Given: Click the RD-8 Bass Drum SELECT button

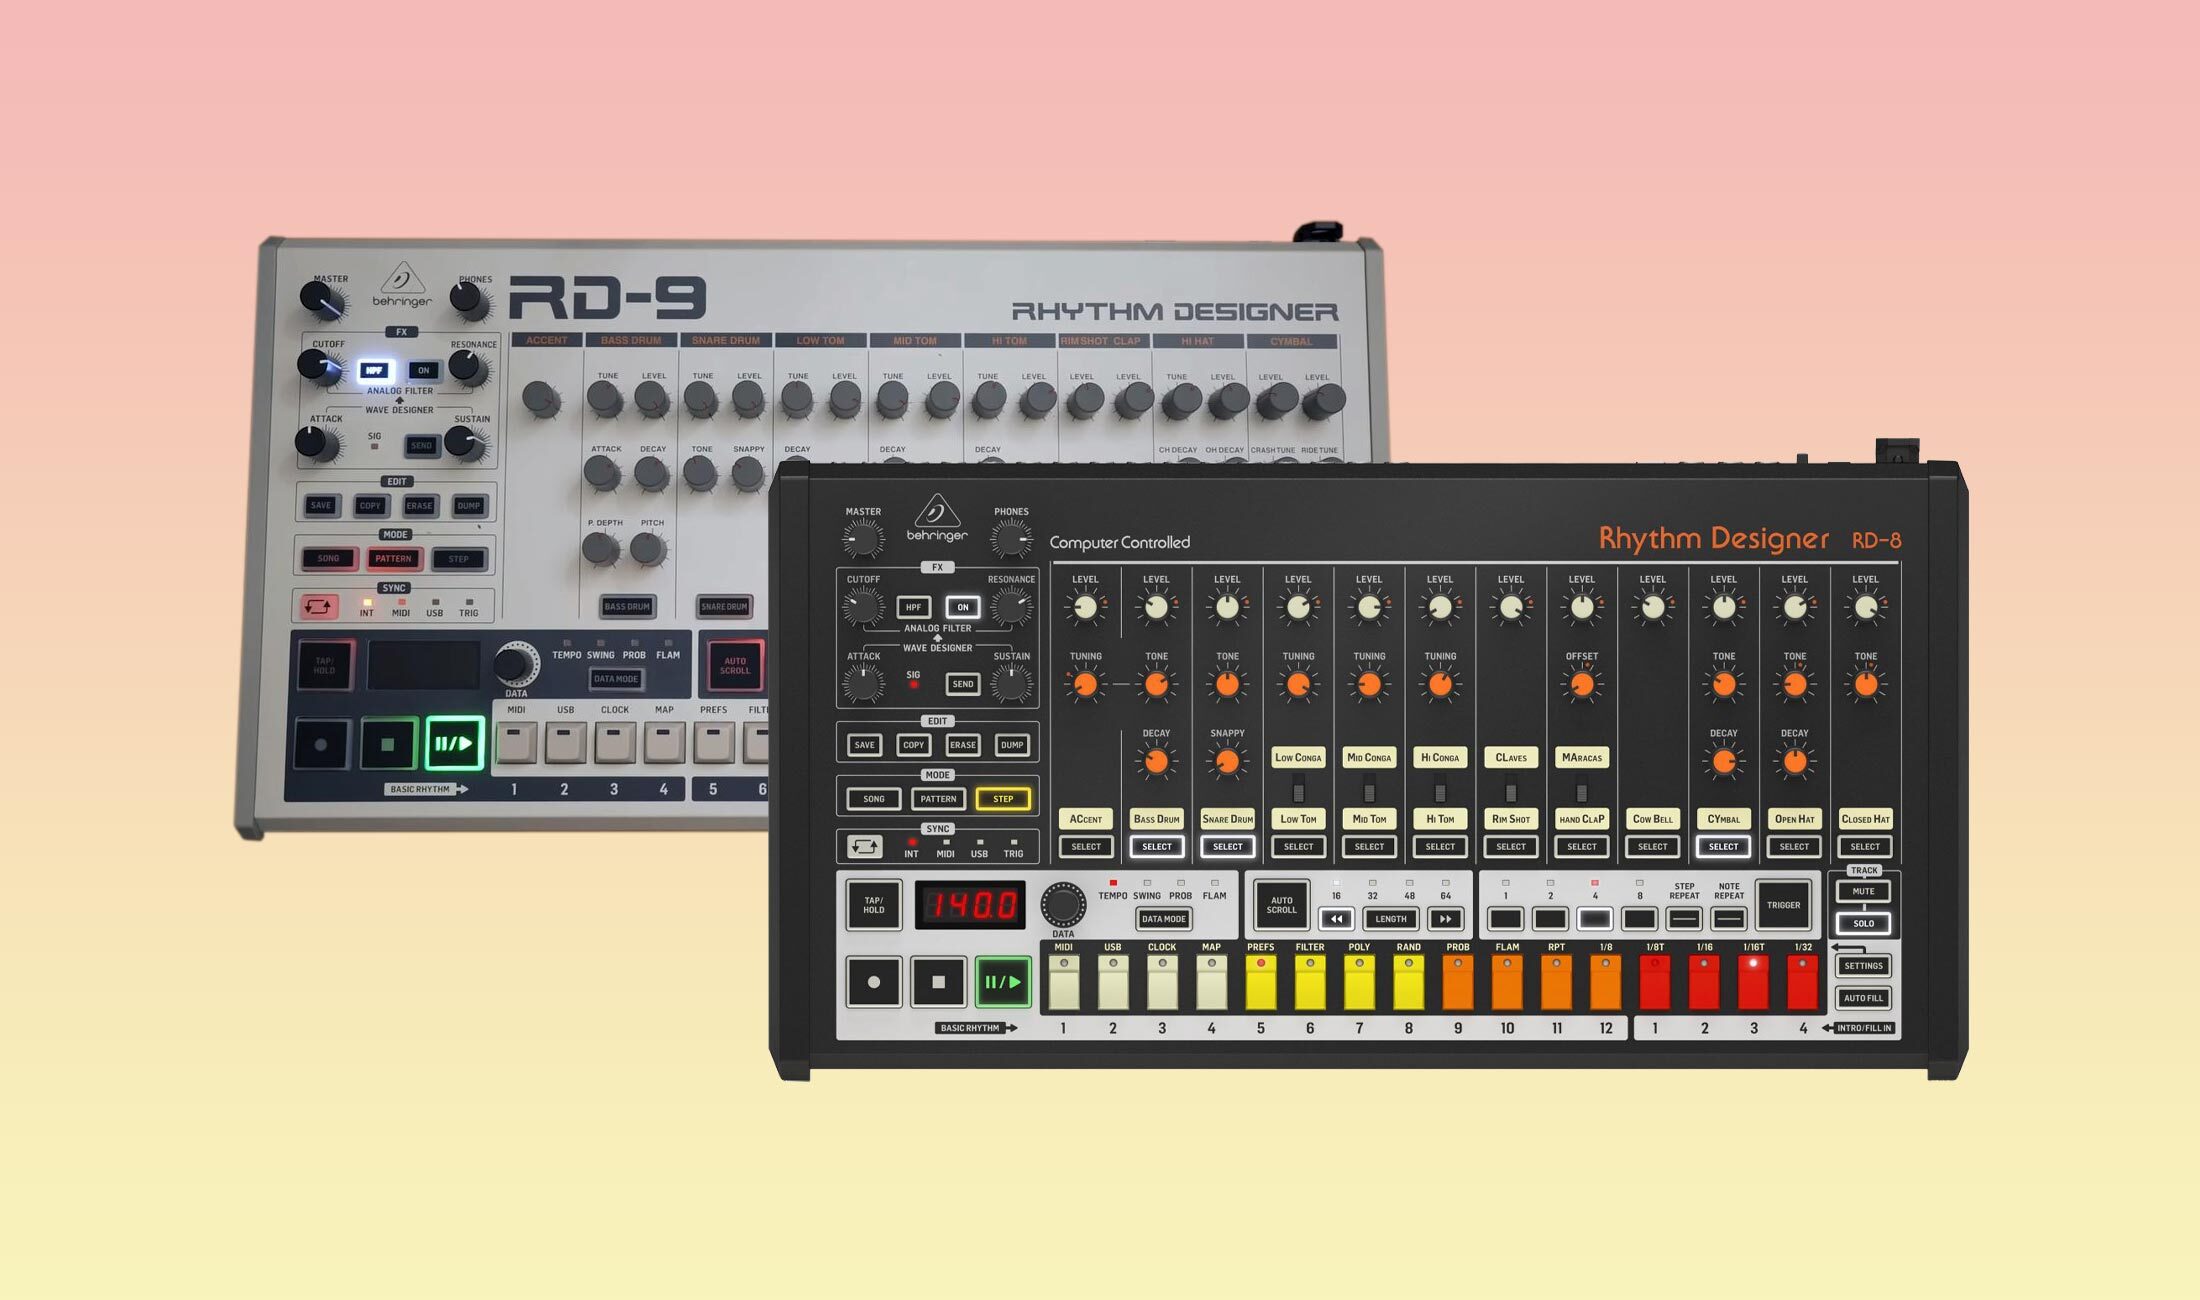Looking at the screenshot, I should tap(1156, 847).
